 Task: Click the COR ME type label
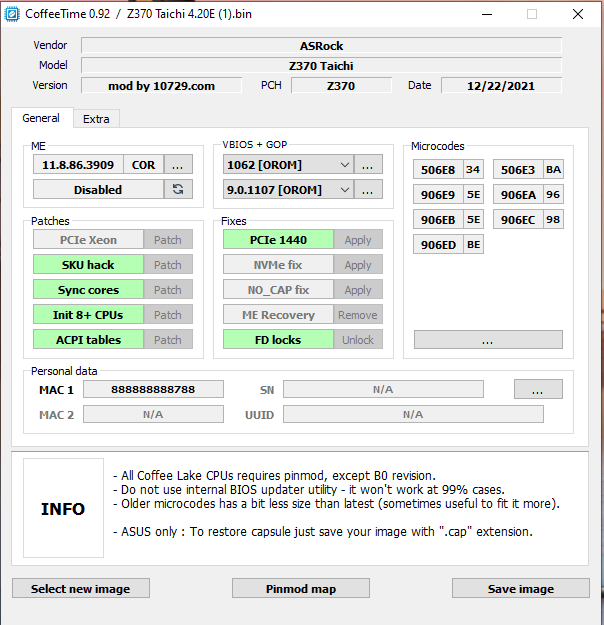click(x=144, y=165)
